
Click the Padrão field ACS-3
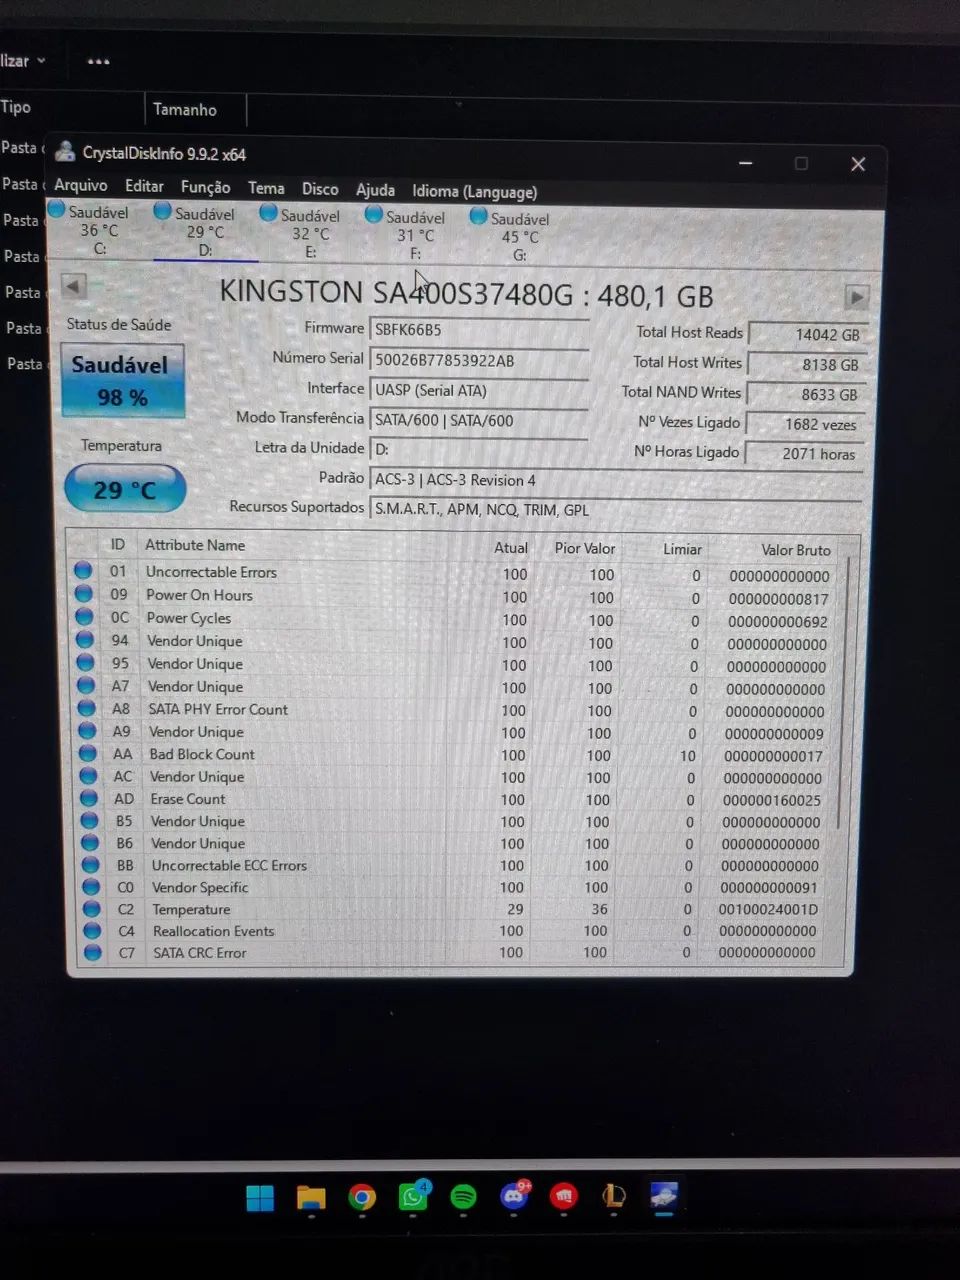(x=616, y=480)
